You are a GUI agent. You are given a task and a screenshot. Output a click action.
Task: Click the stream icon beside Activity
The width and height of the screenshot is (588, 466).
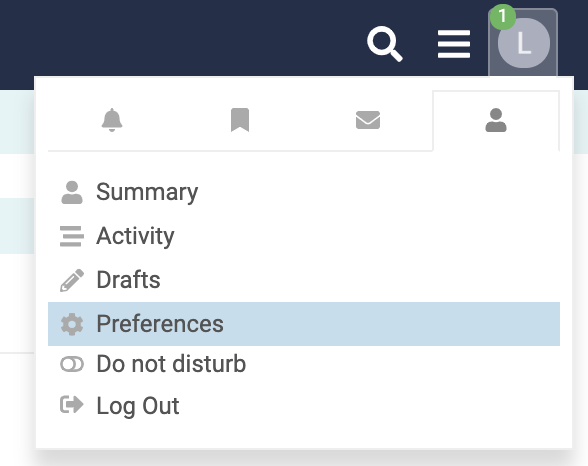72,236
